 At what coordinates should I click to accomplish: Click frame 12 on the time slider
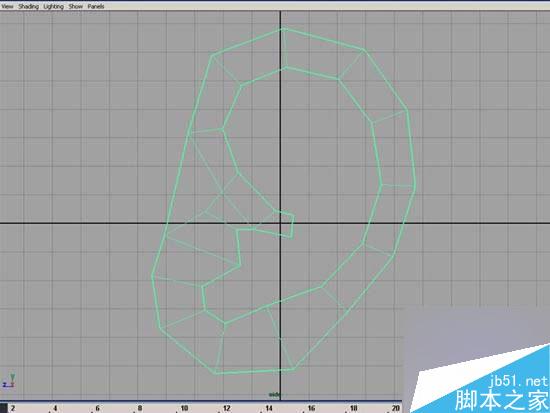click(227, 408)
